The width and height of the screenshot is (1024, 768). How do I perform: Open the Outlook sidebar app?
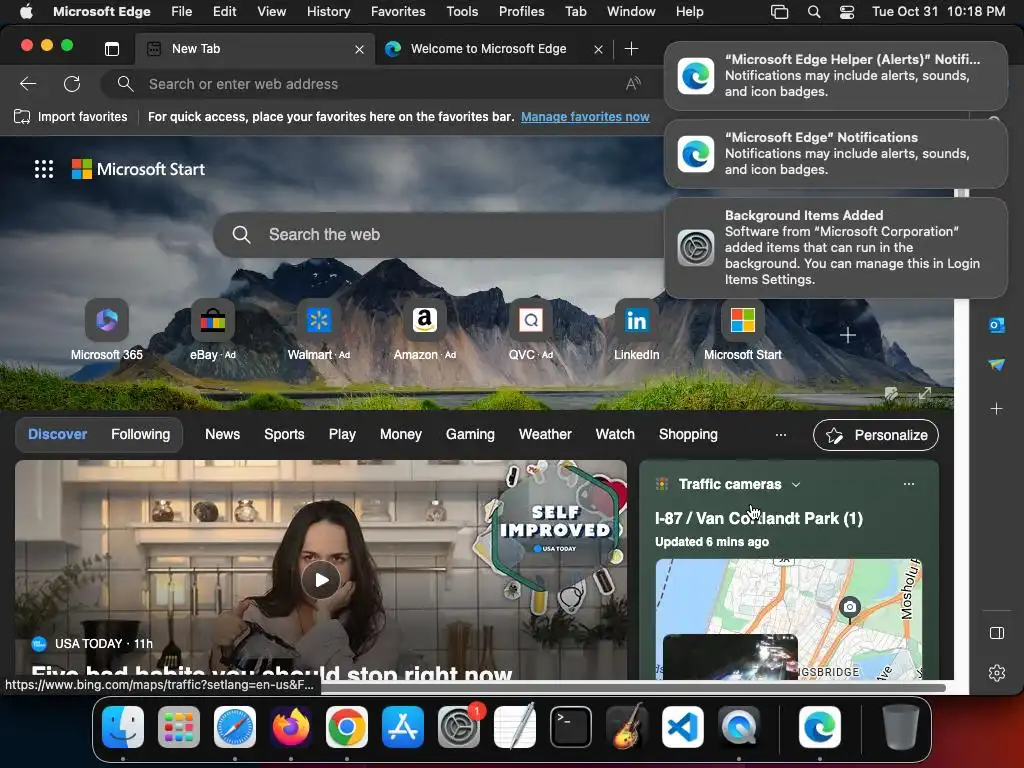[x=997, y=324]
